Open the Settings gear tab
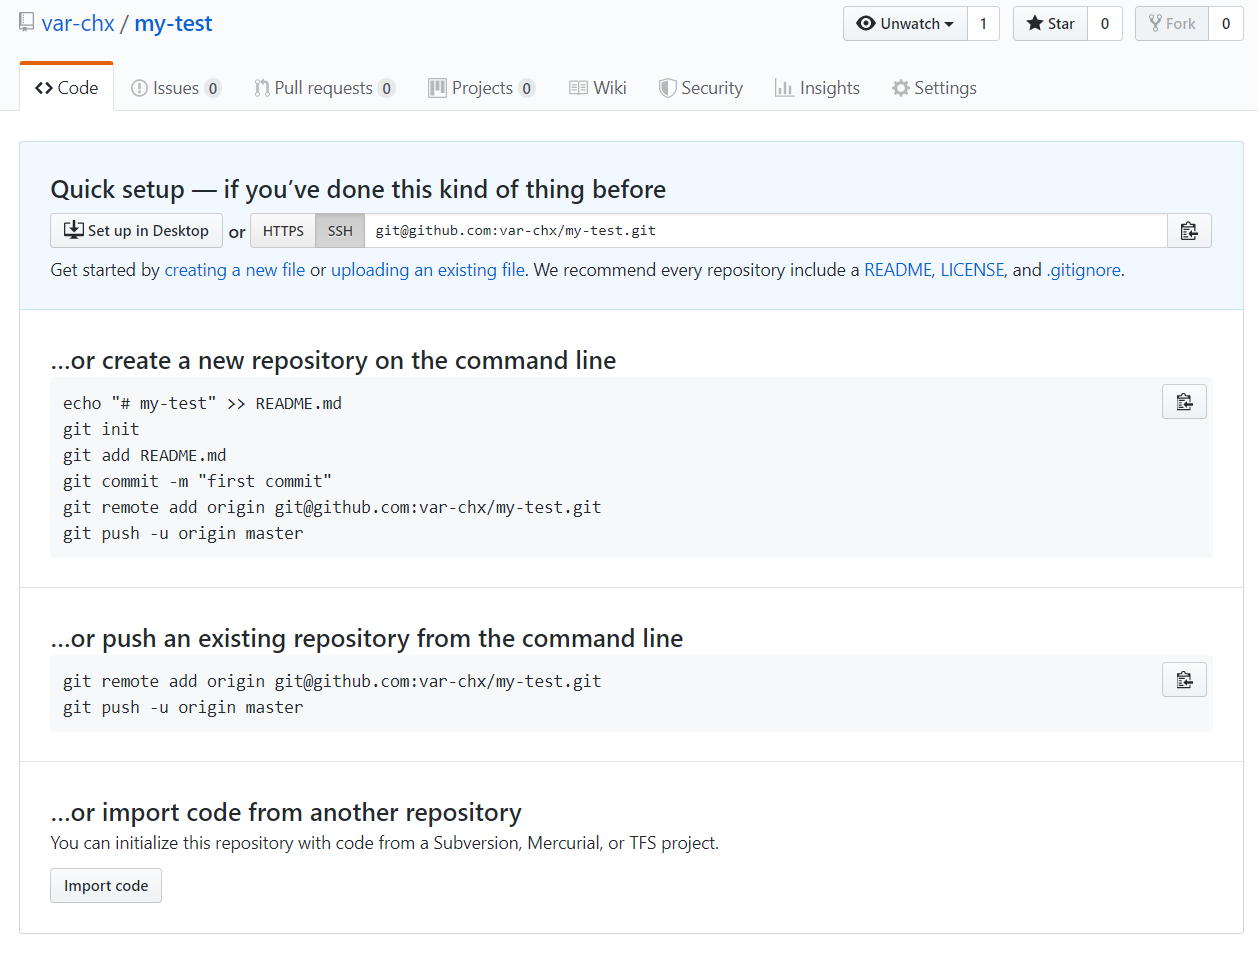The width and height of the screenshot is (1258, 954). point(934,88)
